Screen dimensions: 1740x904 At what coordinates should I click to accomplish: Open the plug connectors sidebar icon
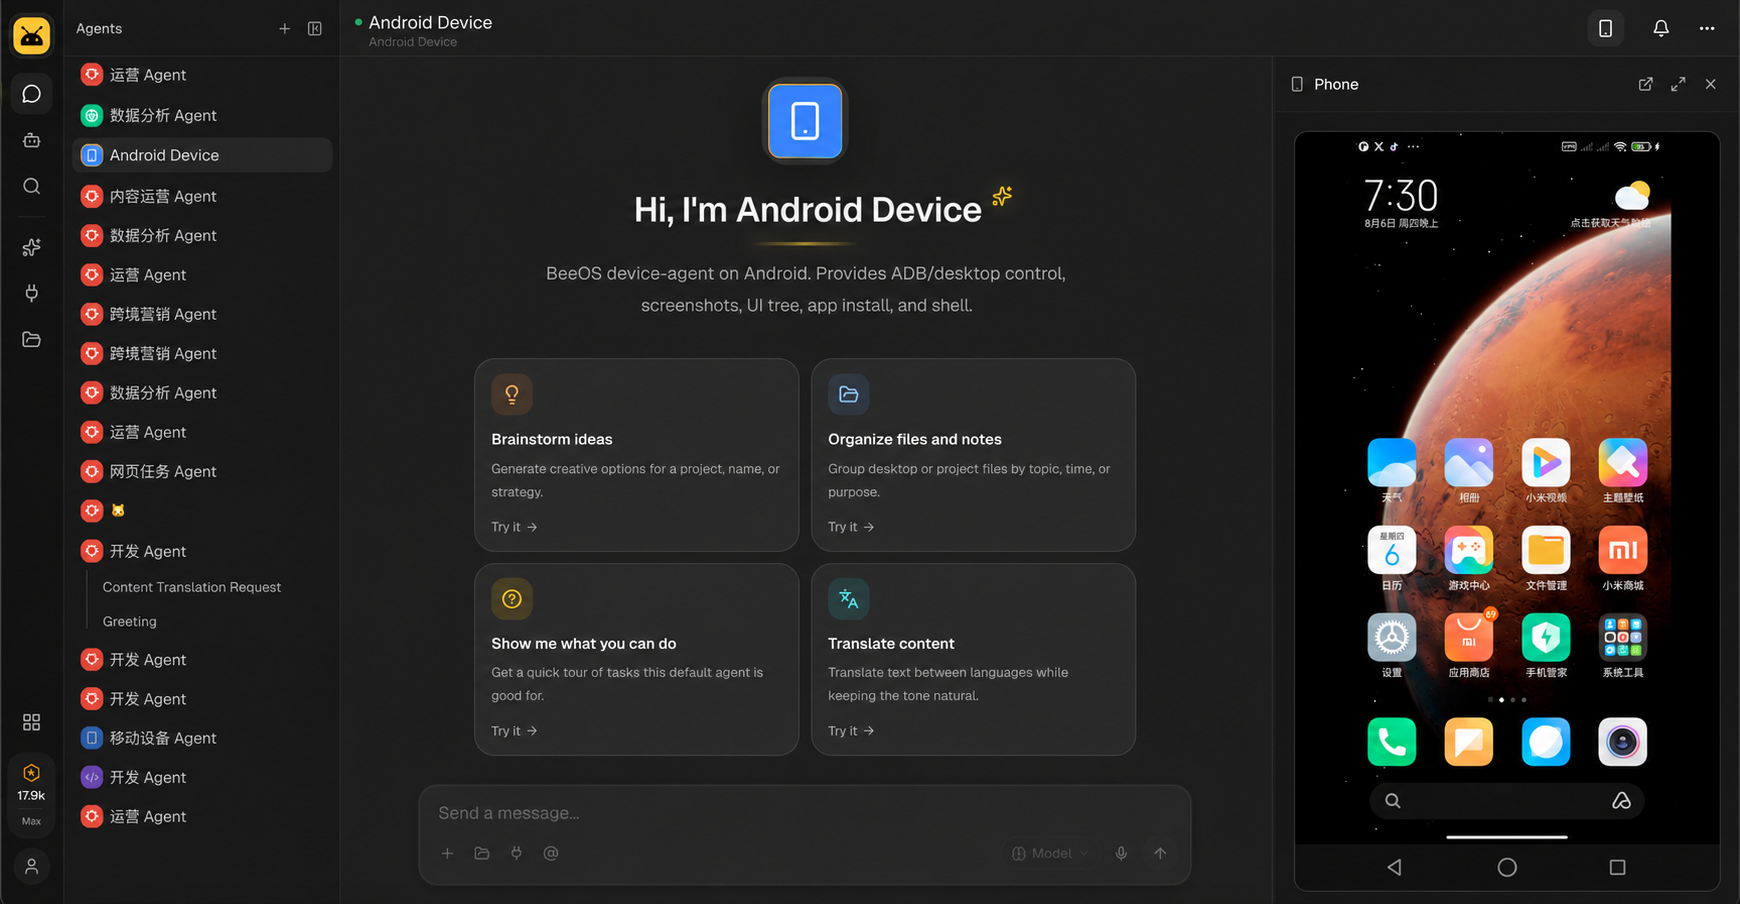[x=32, y=293]
